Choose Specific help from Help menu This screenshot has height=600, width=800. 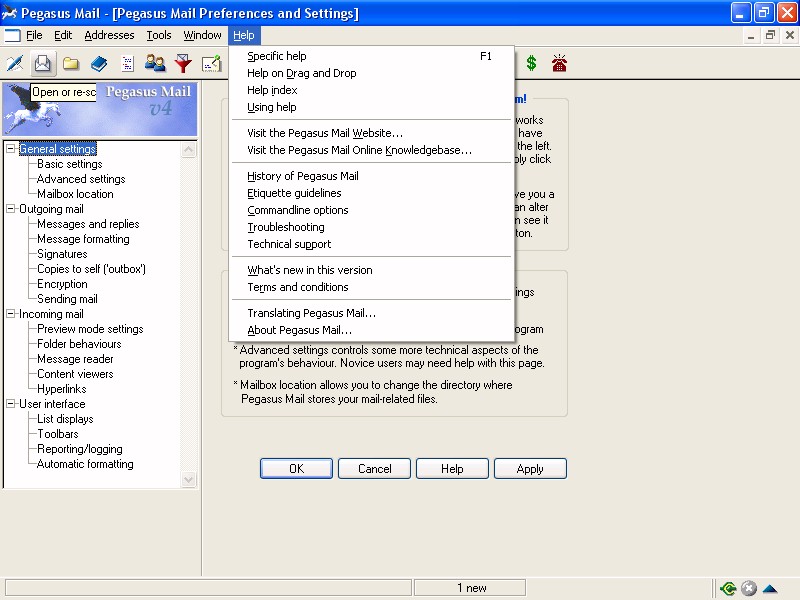371,56
